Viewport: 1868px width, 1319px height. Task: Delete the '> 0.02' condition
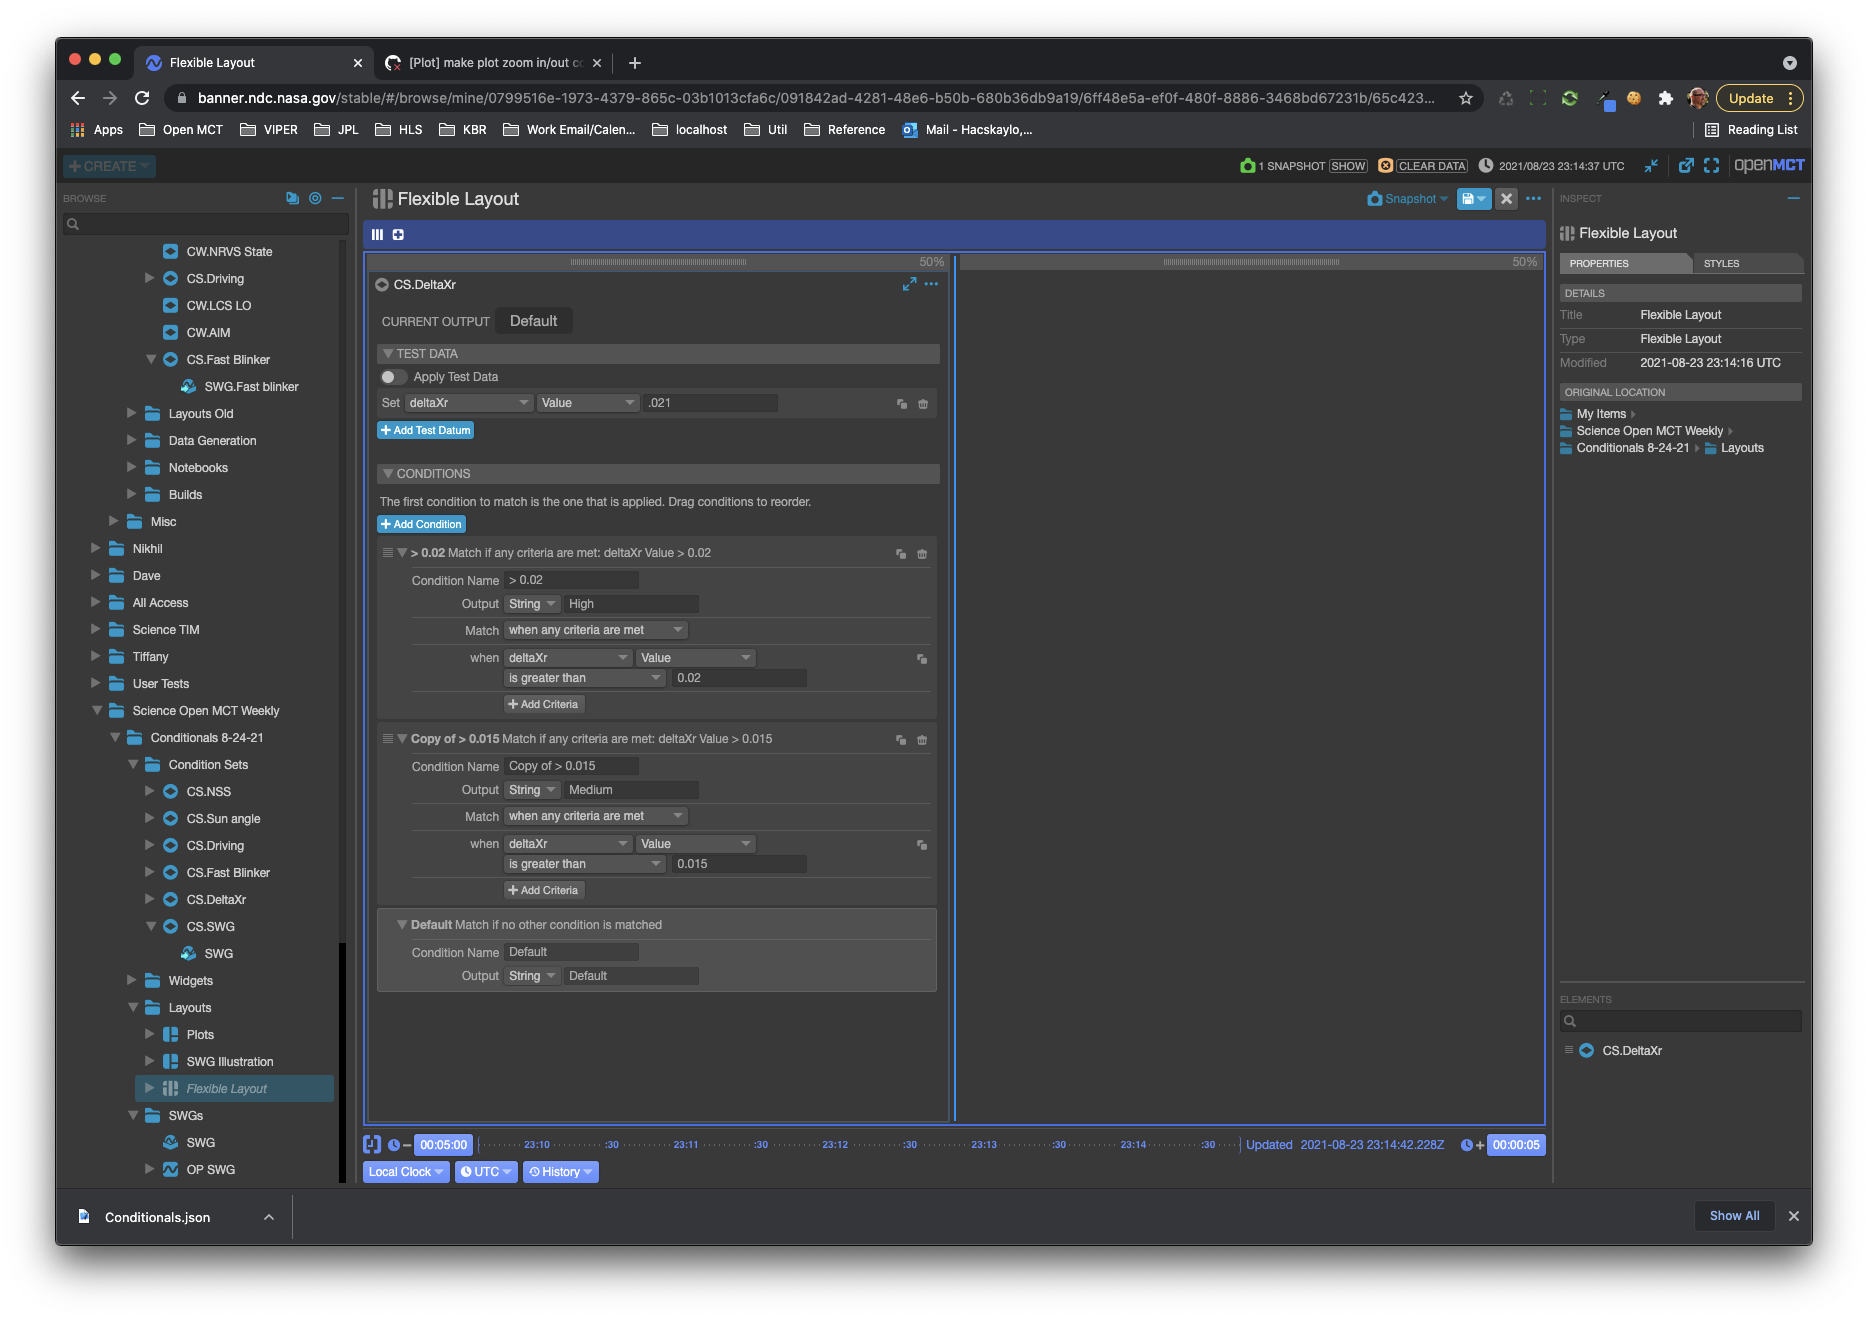tap(921, 553)
